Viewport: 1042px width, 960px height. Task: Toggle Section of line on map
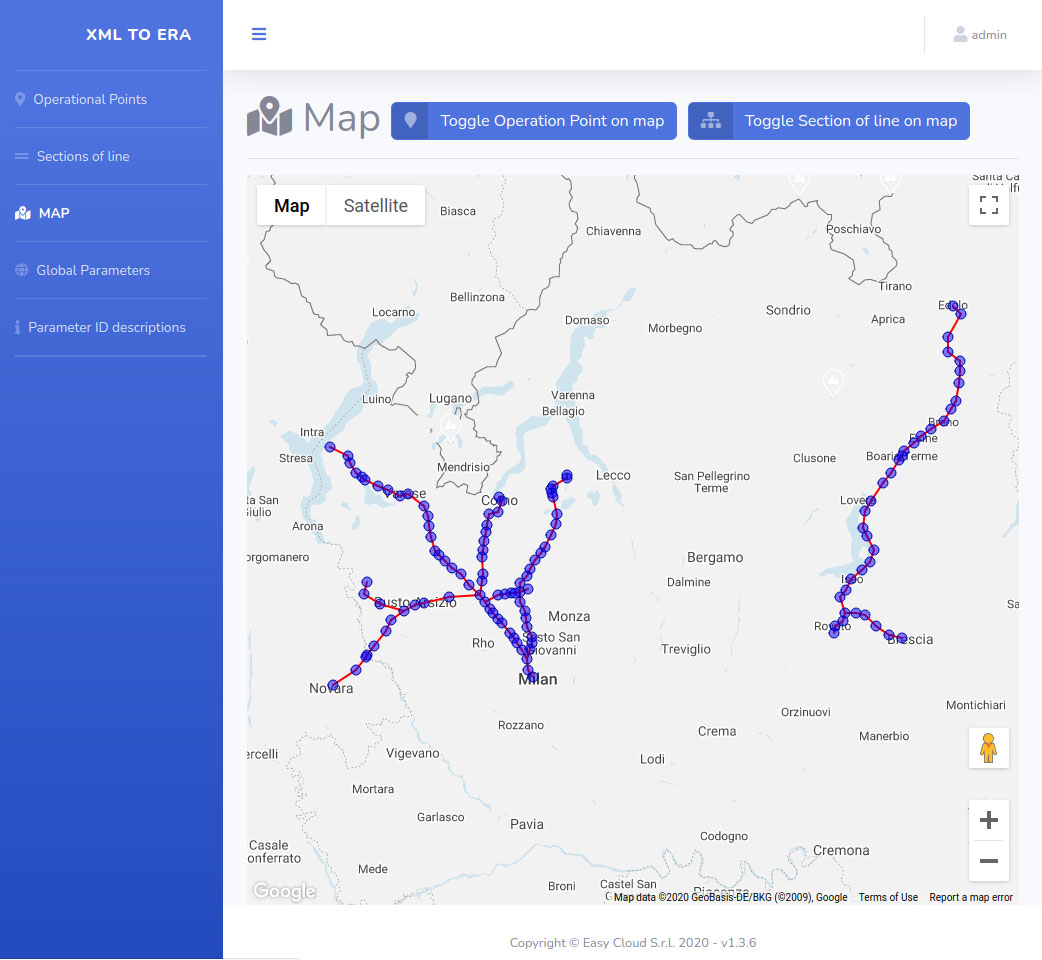828,121
